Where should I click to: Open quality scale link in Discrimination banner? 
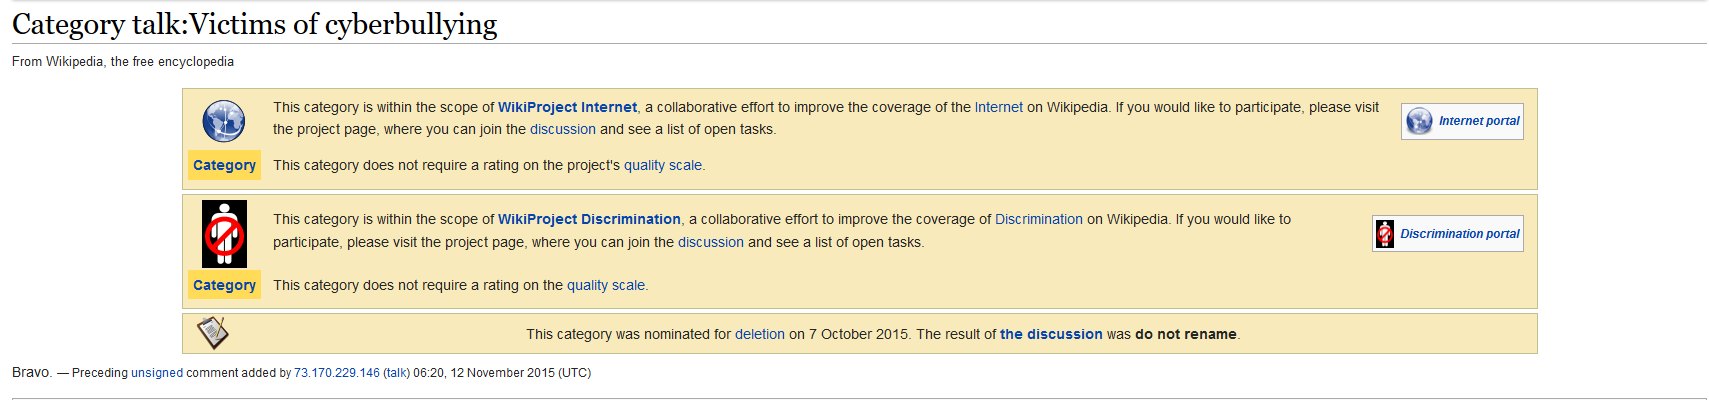tap(606, 285)
